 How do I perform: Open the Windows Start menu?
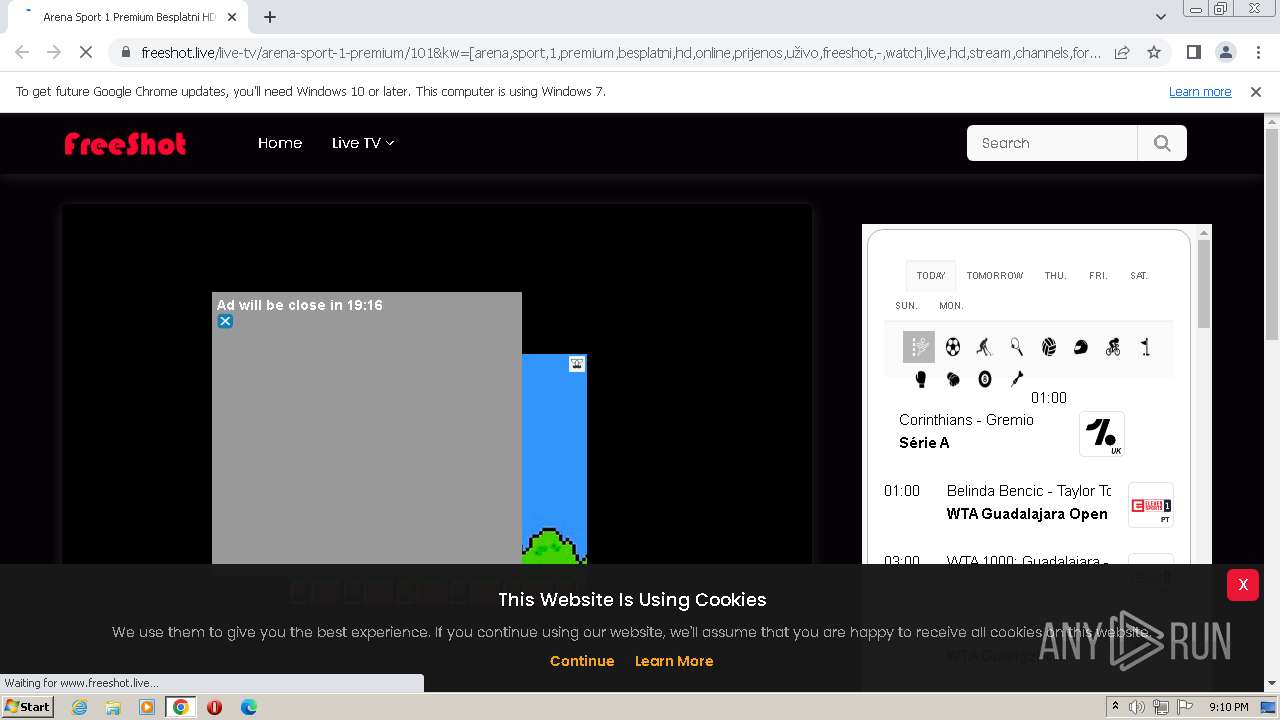coord(27,706)
